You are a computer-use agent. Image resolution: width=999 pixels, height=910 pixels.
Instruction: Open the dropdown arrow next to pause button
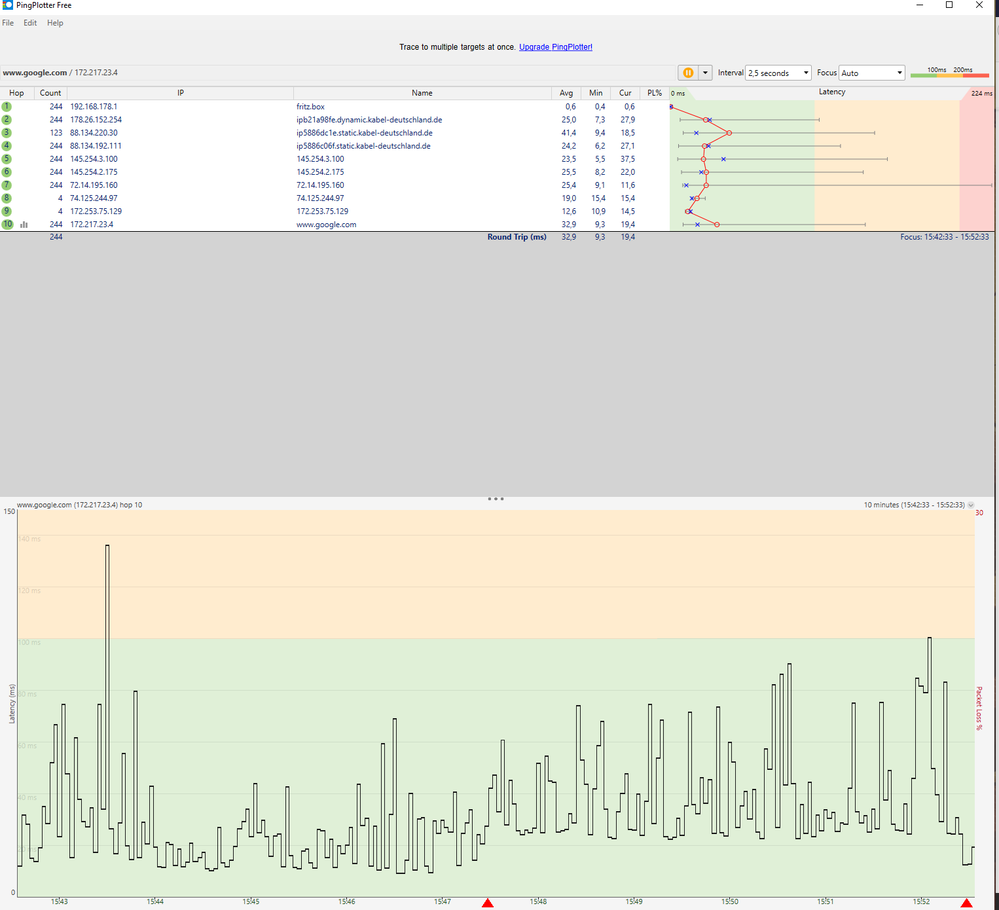tap(705, 73)
